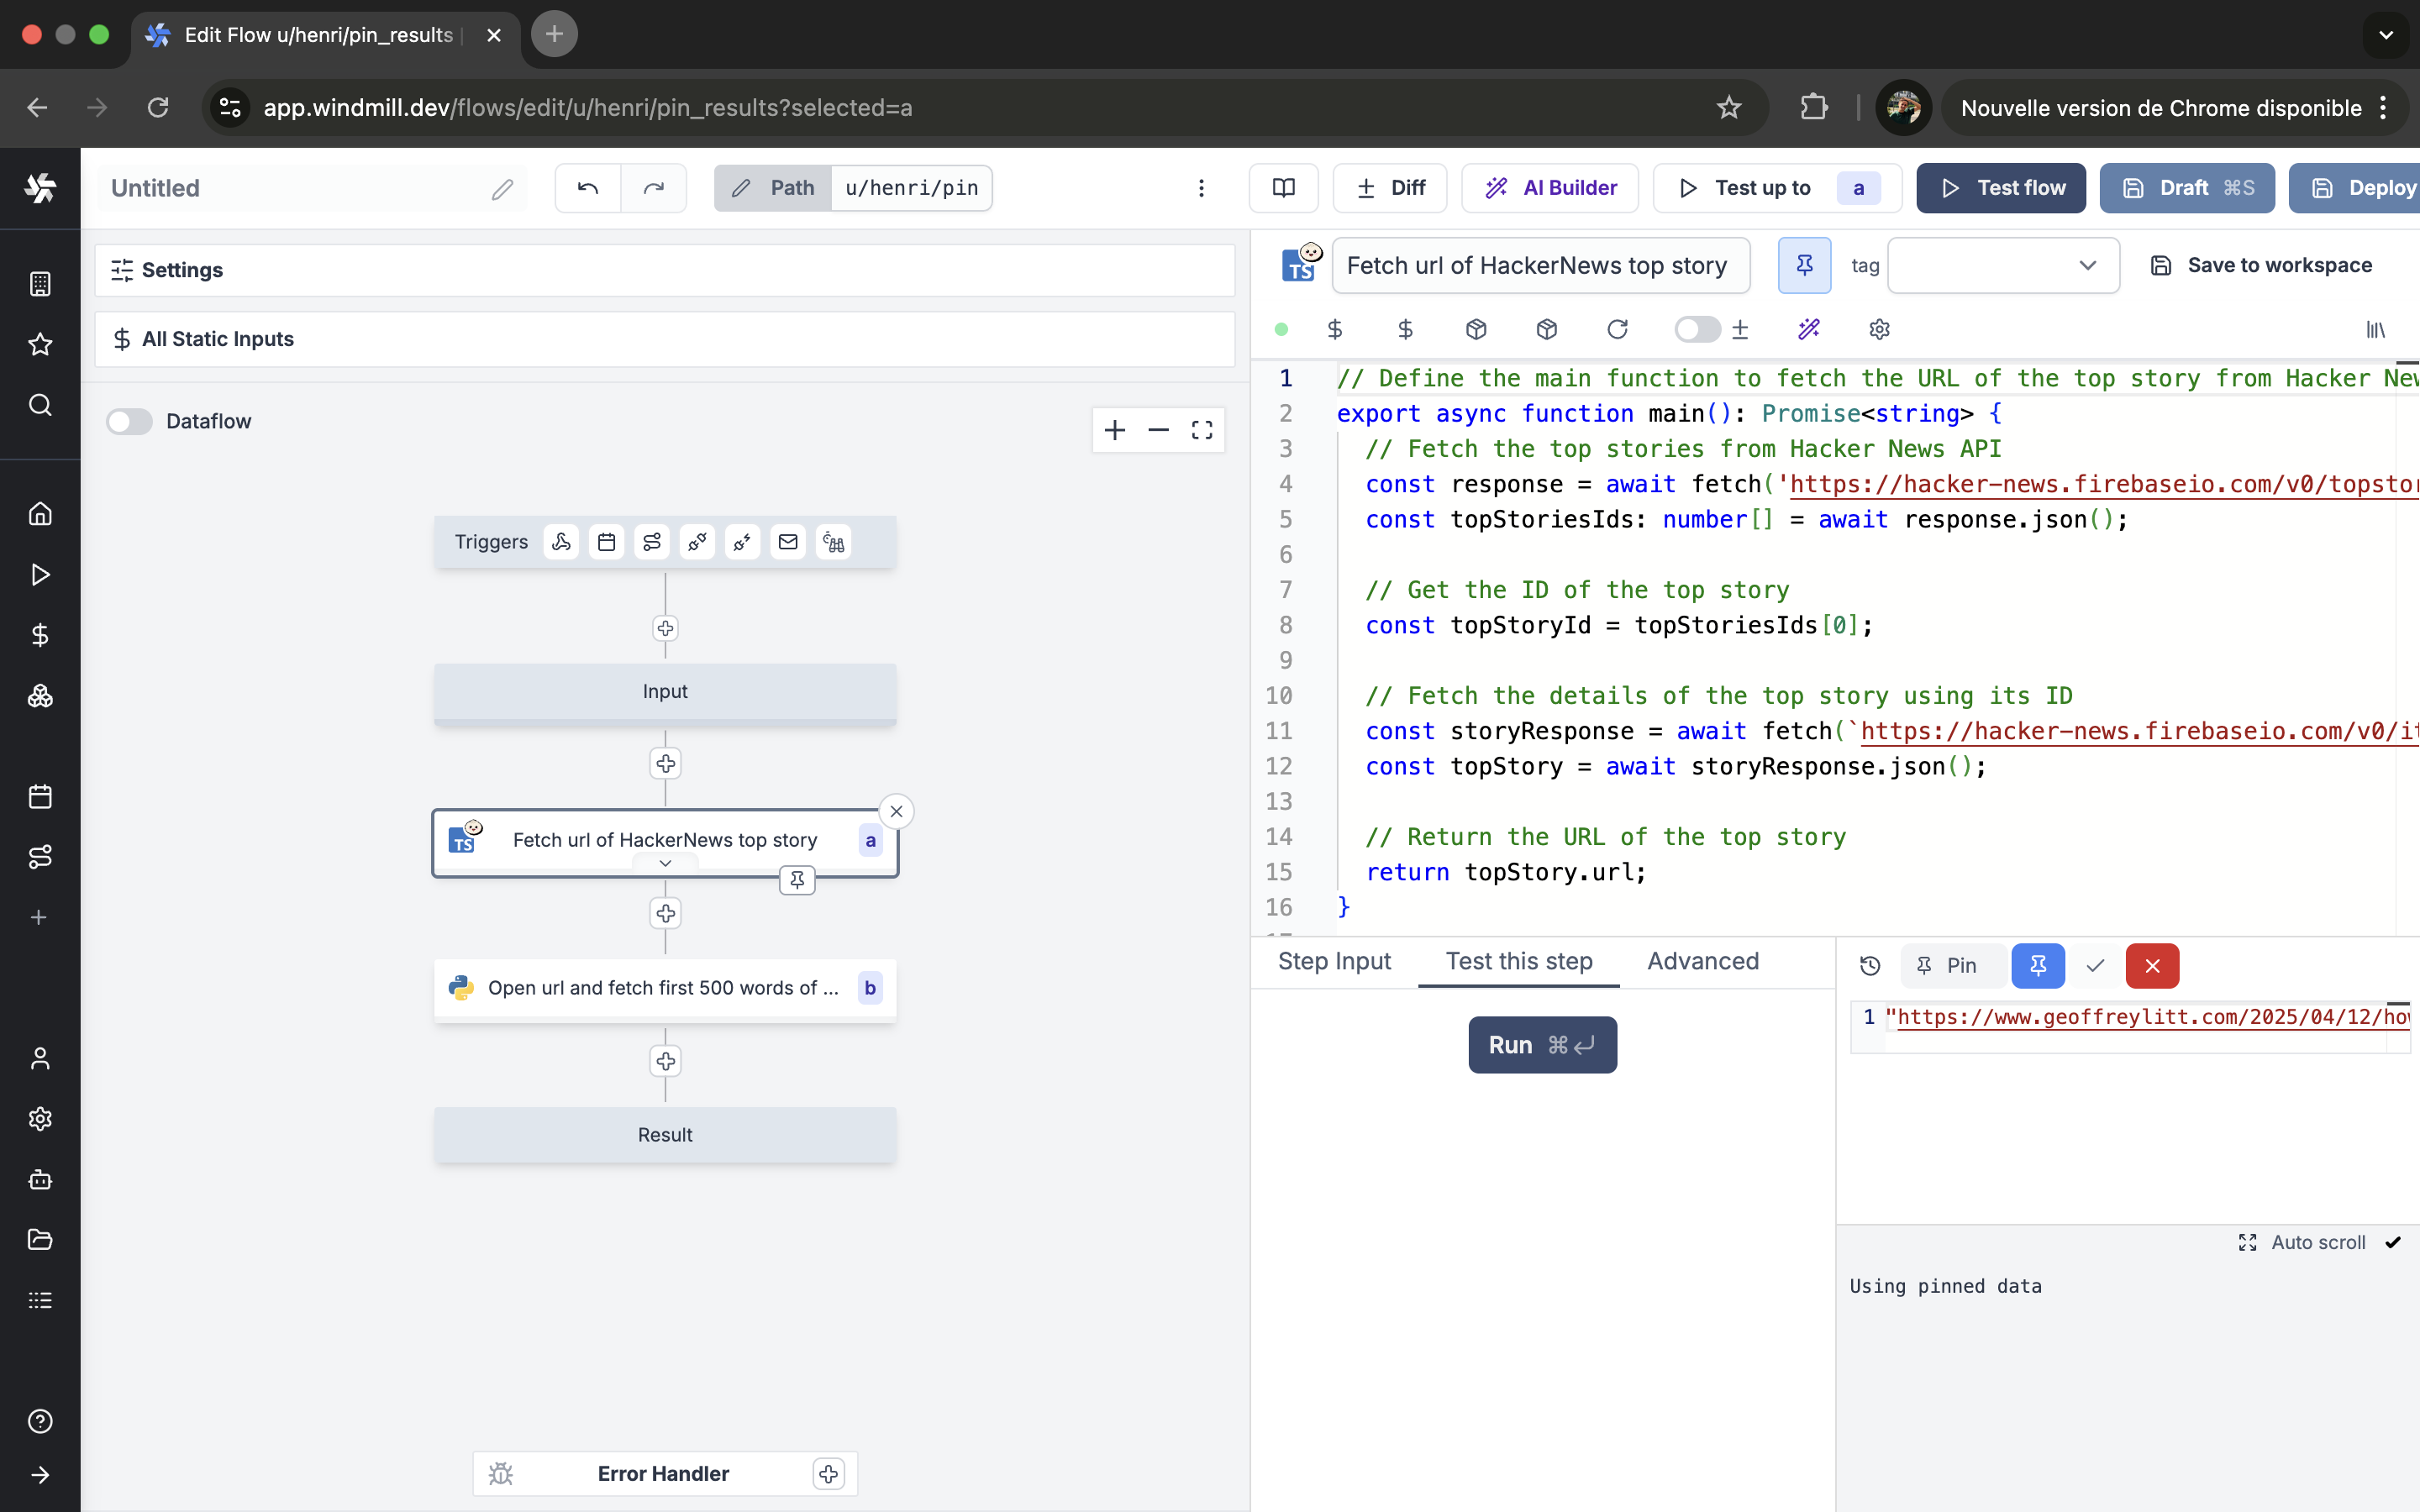The image size is (2420, 1512).
Task: Open result history clock icon
Action: pyautogui.click(x=1869, y=966)
